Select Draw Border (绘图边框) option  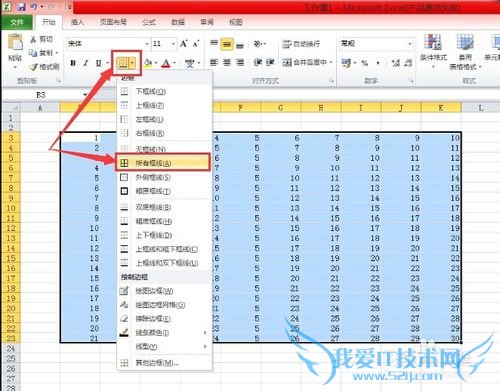164,291
